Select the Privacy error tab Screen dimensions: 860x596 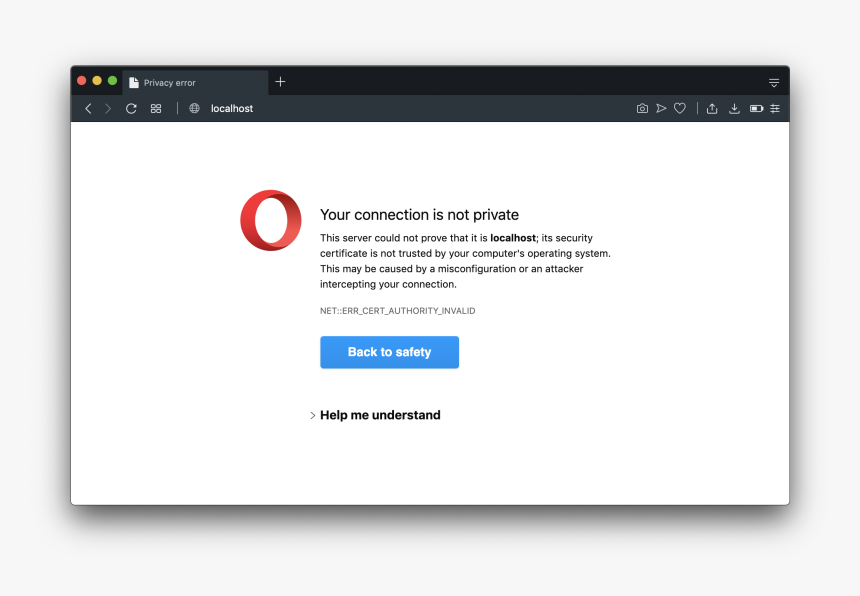(195, 83)
